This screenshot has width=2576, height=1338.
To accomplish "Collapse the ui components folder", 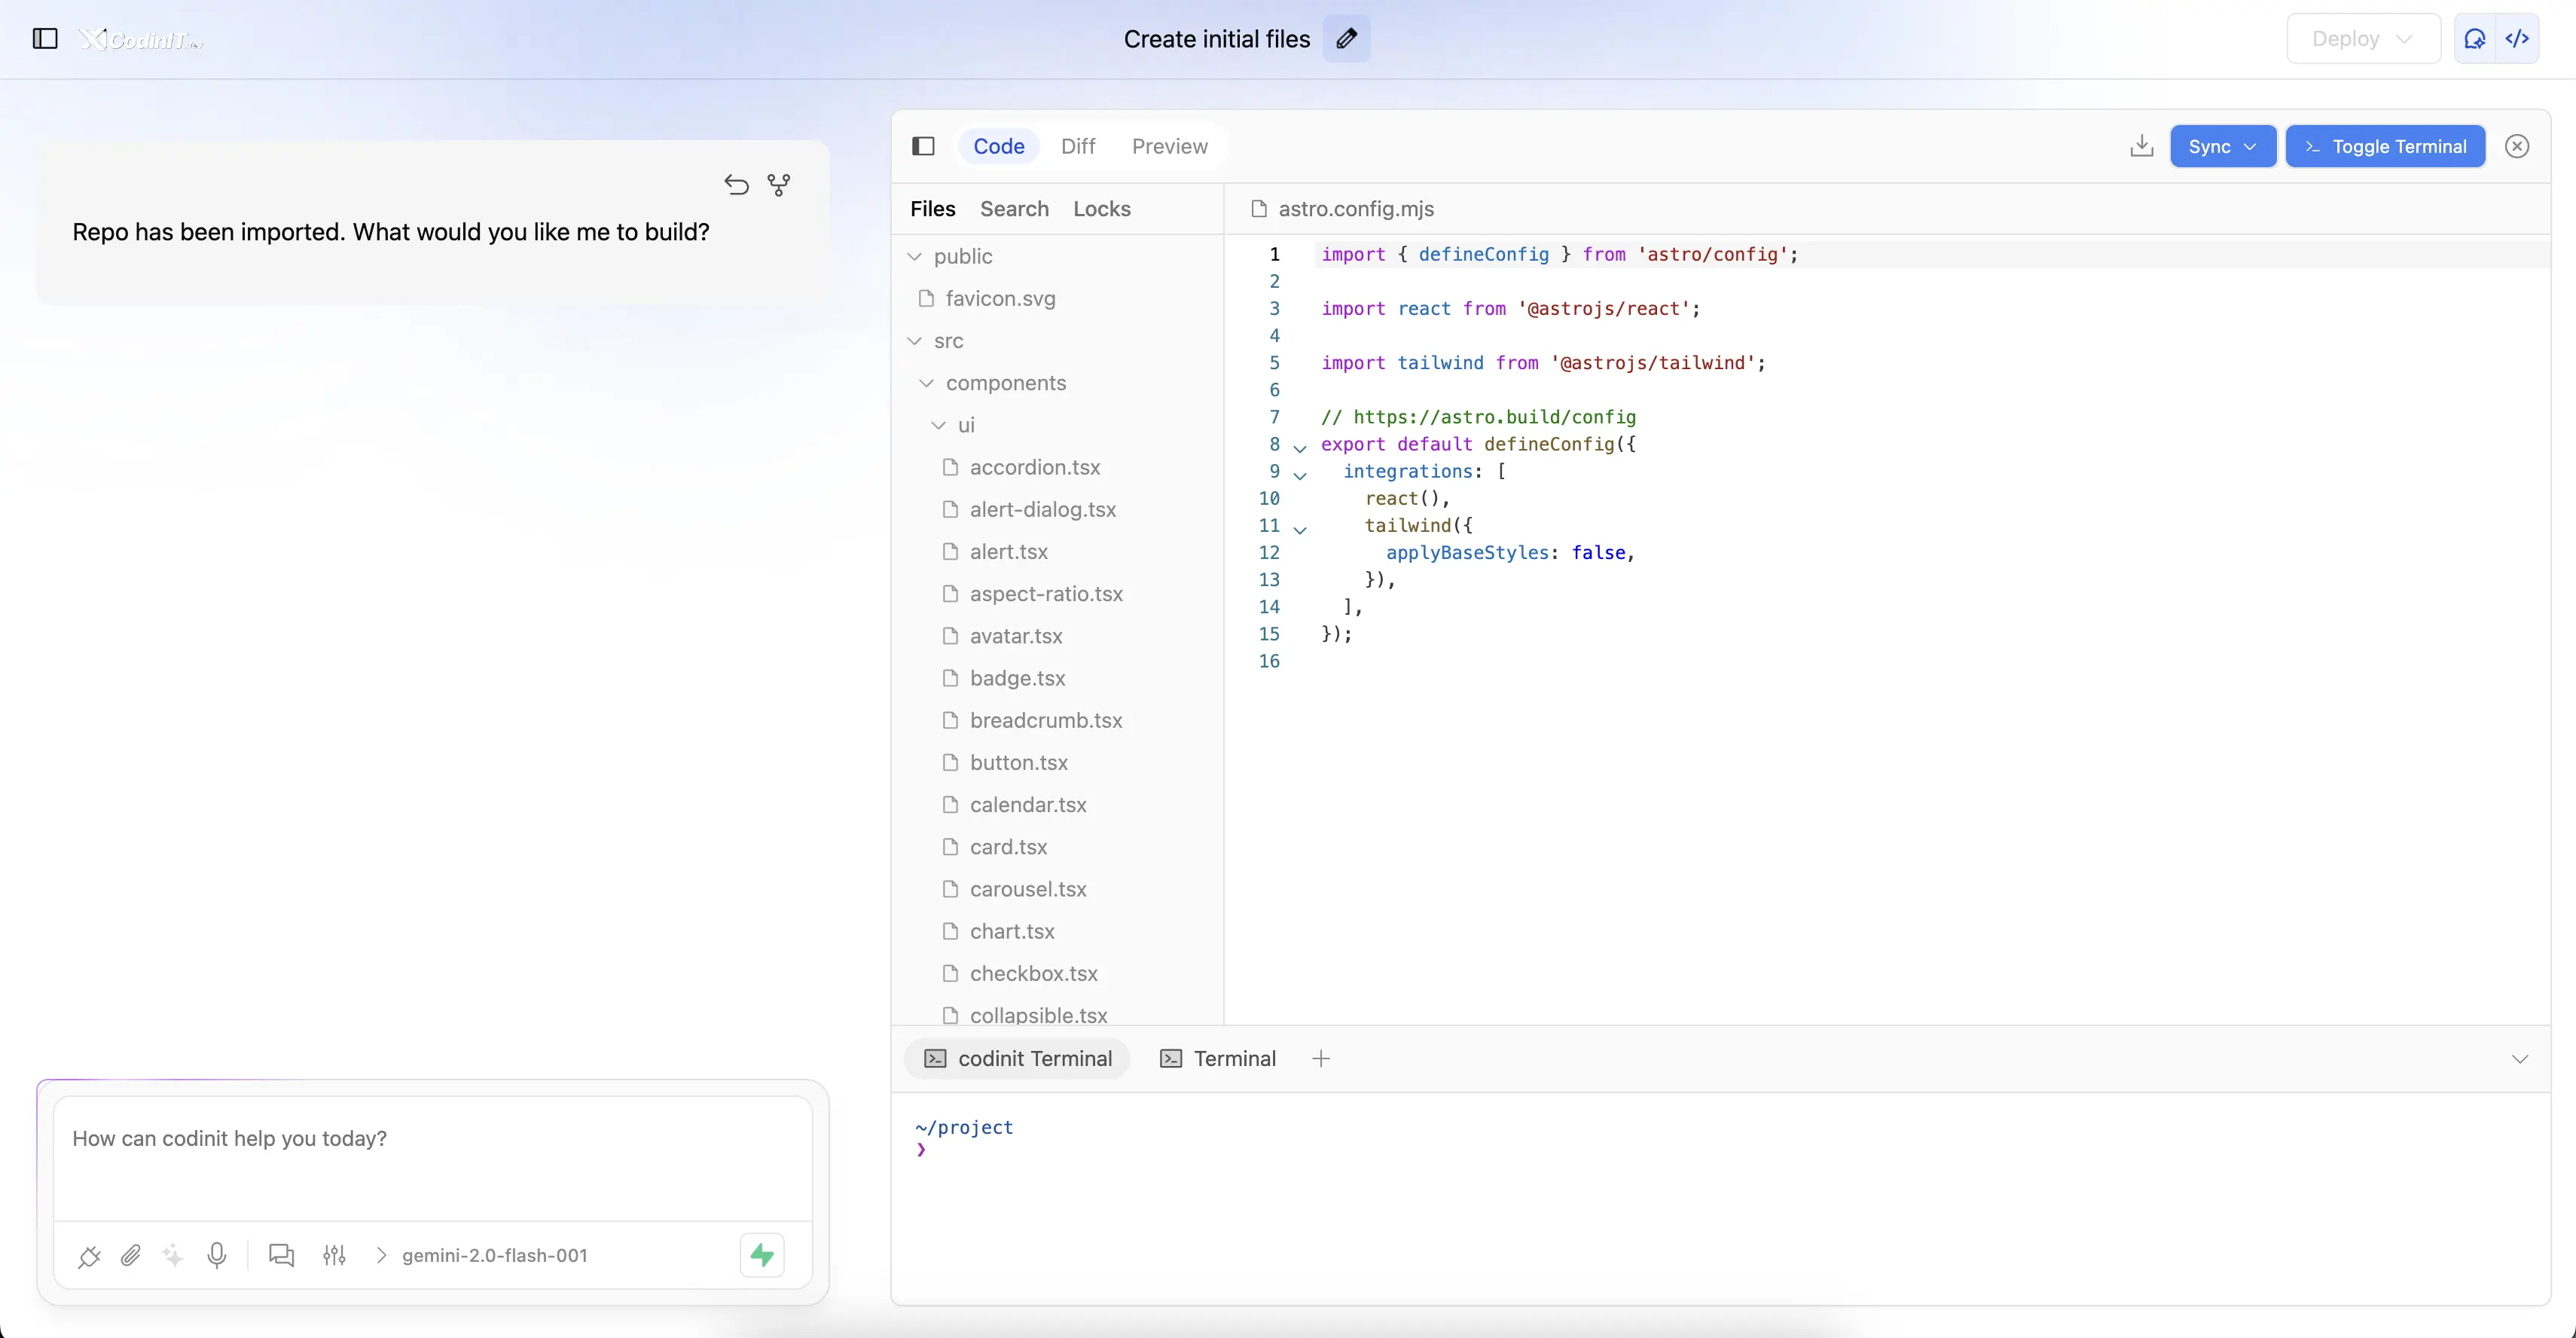I will tap(937, 425).
